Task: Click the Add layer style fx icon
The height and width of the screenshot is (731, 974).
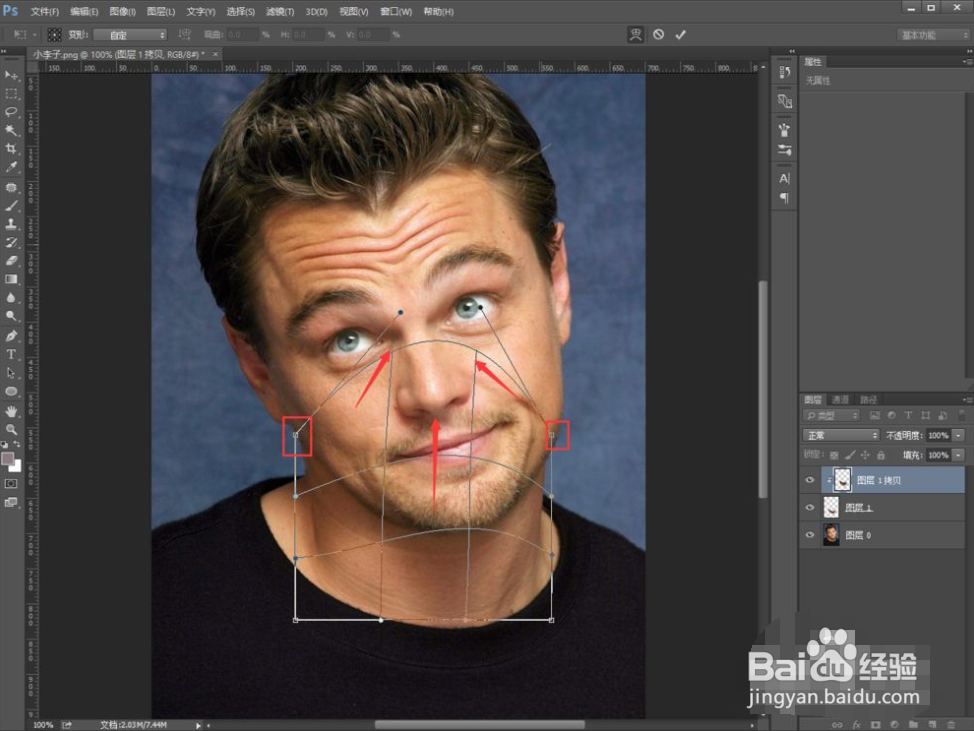Action: coord(857,725)
